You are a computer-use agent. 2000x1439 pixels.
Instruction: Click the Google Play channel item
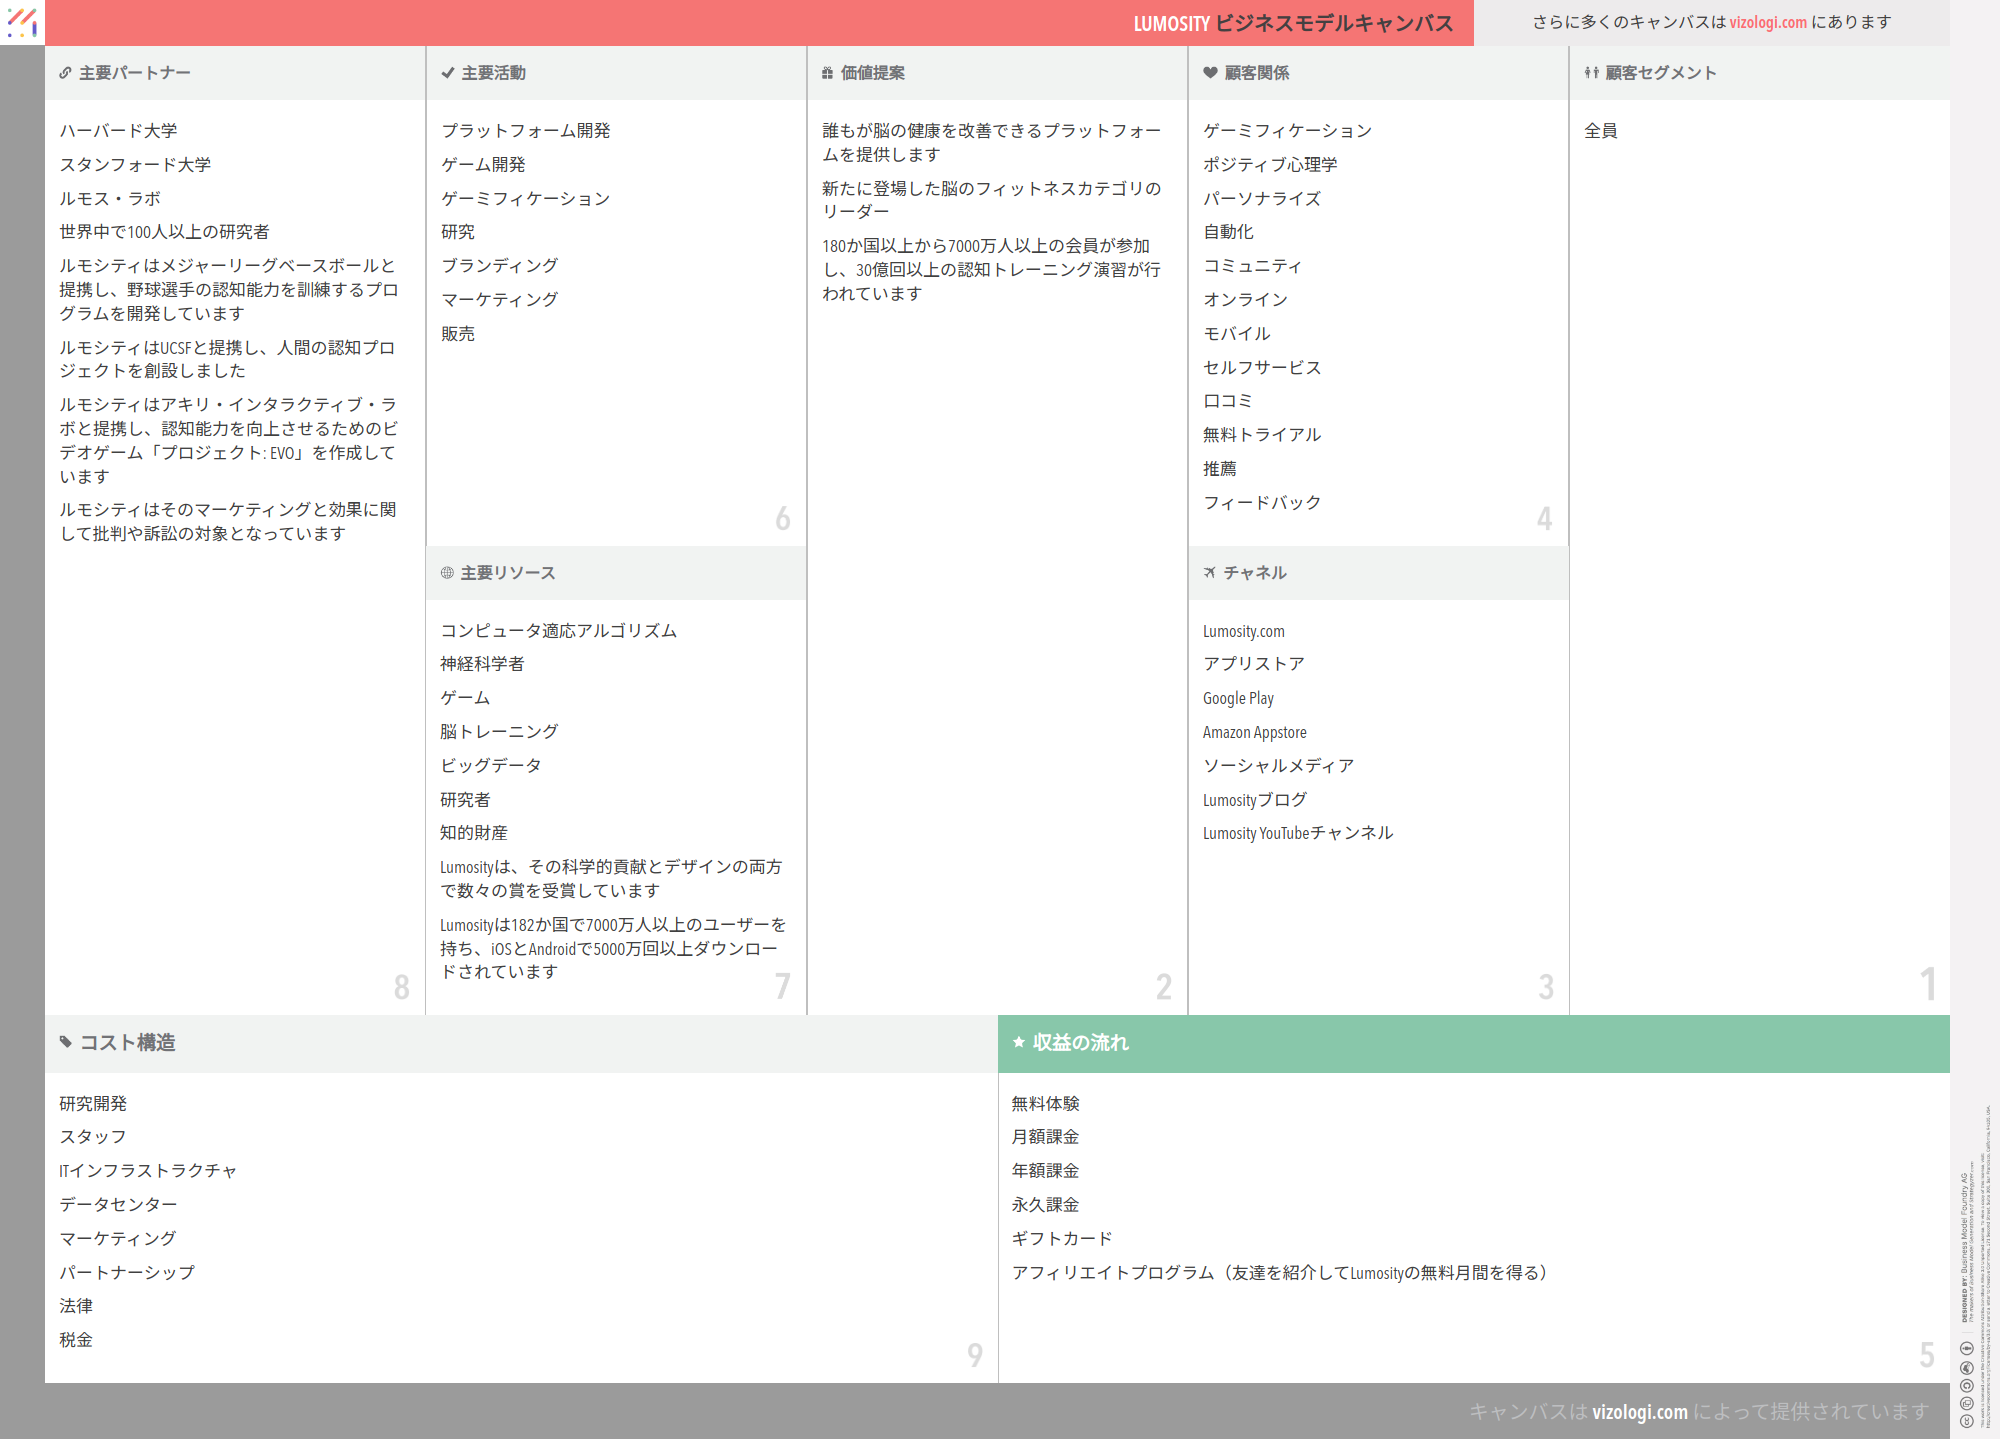(x=1238, y=698)
